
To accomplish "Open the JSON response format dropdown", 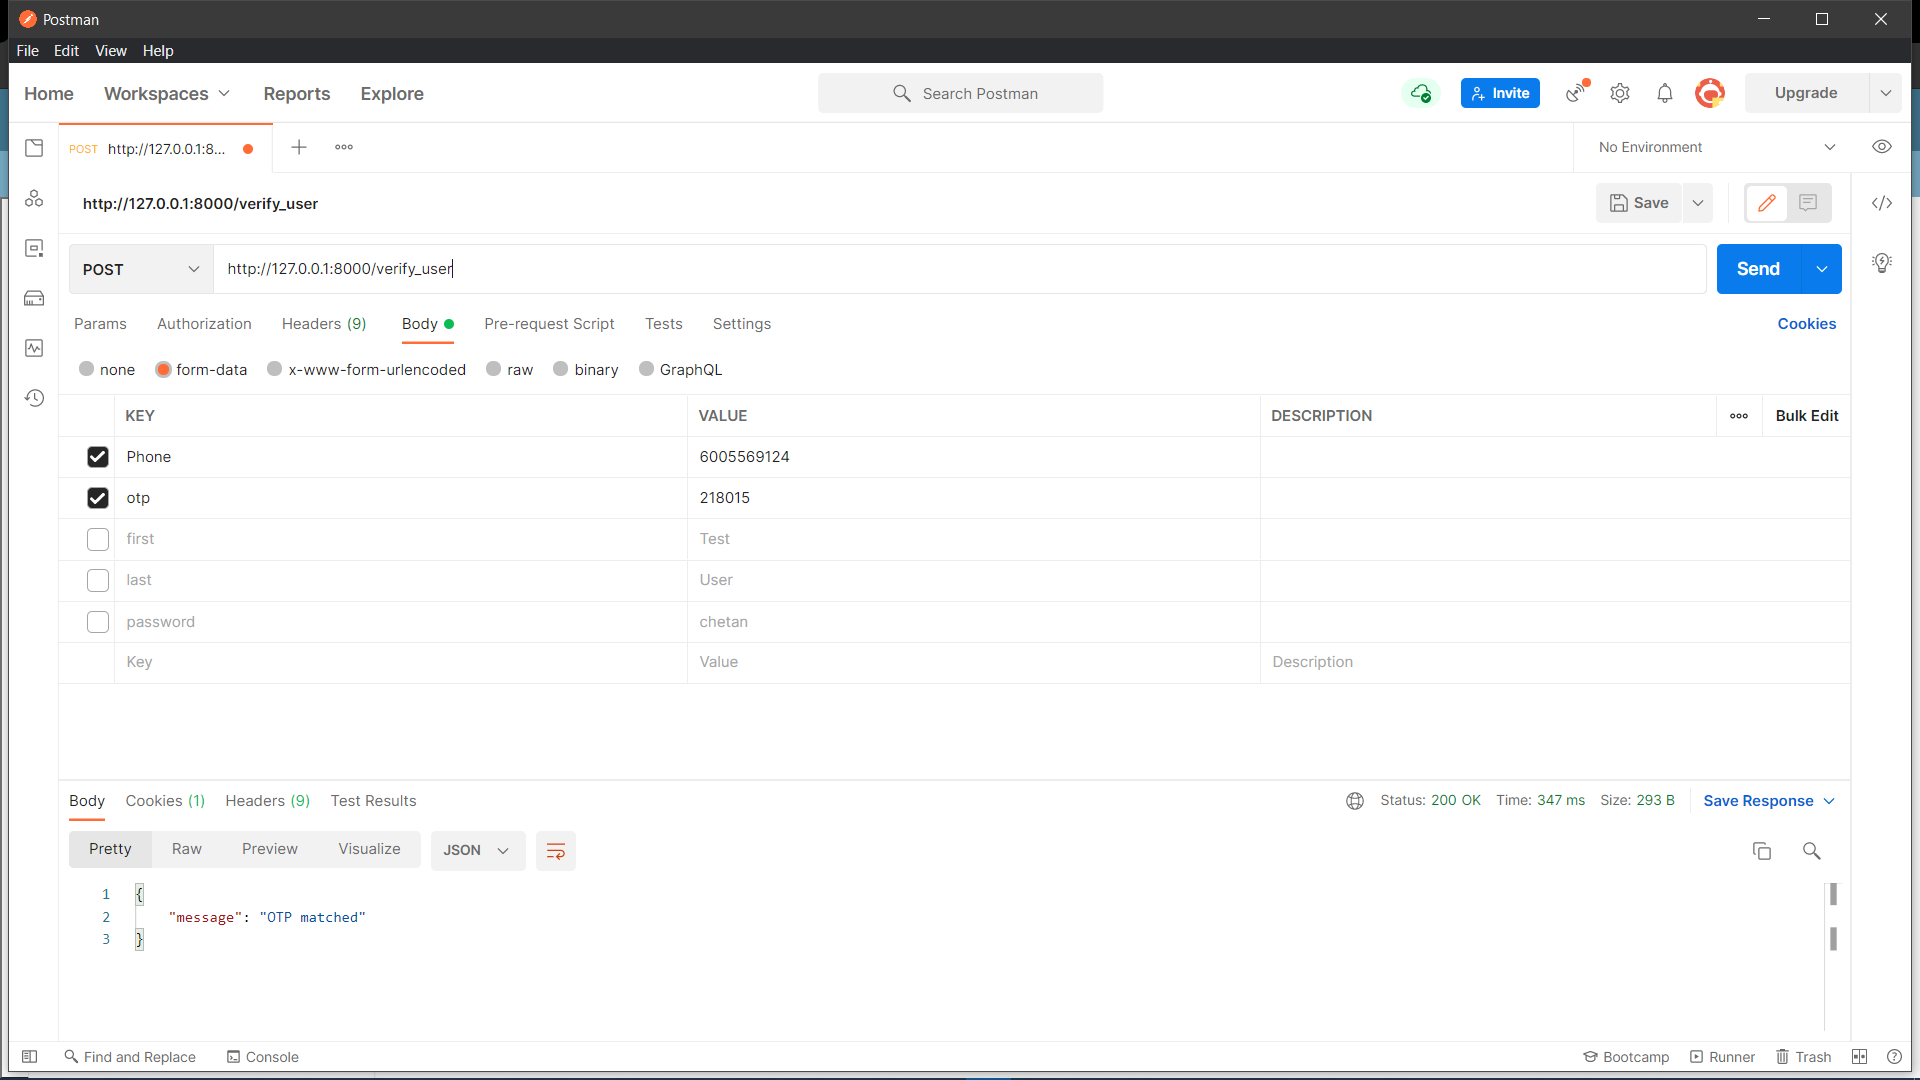I will click(477, 851).
